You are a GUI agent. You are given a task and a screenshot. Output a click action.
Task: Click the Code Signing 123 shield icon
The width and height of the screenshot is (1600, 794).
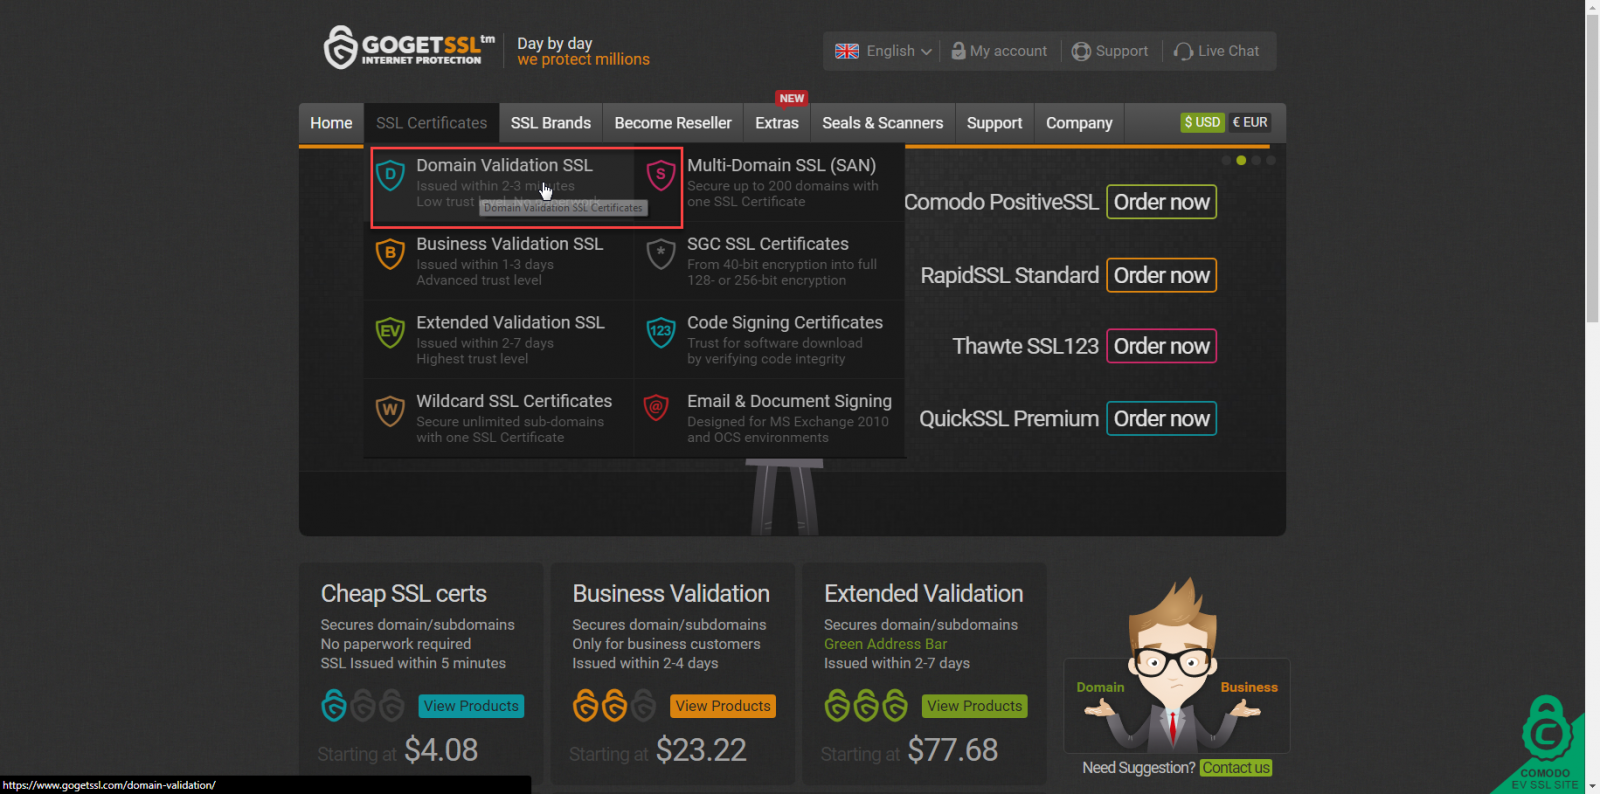tap(660, 332)
